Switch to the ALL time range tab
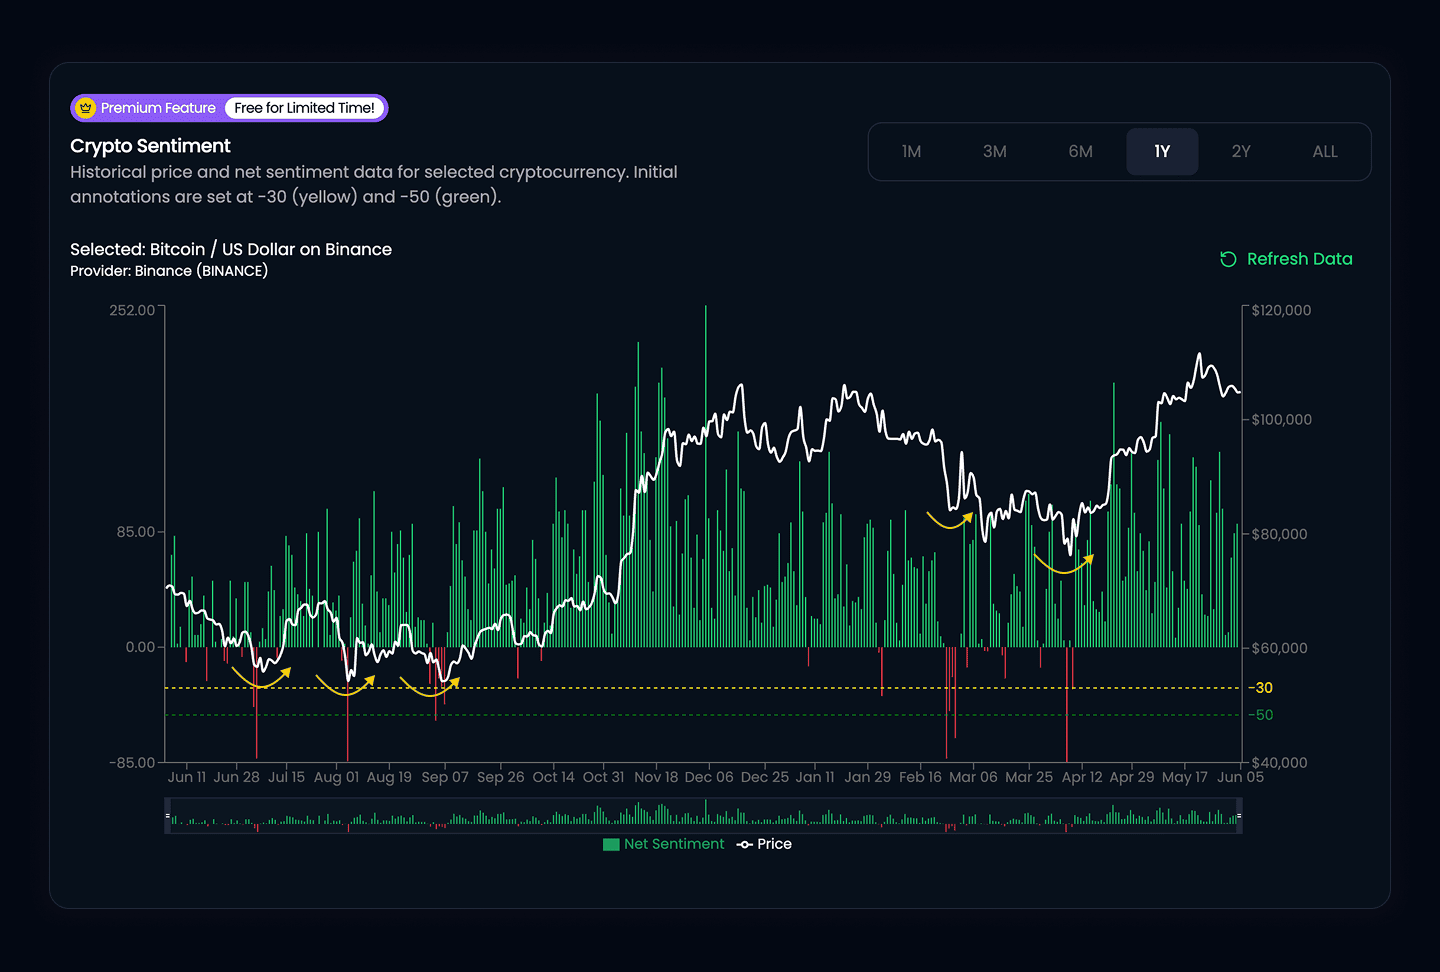Image resolution: width=1440 pixels, height=972 pixels. [x=1325, y=151]
